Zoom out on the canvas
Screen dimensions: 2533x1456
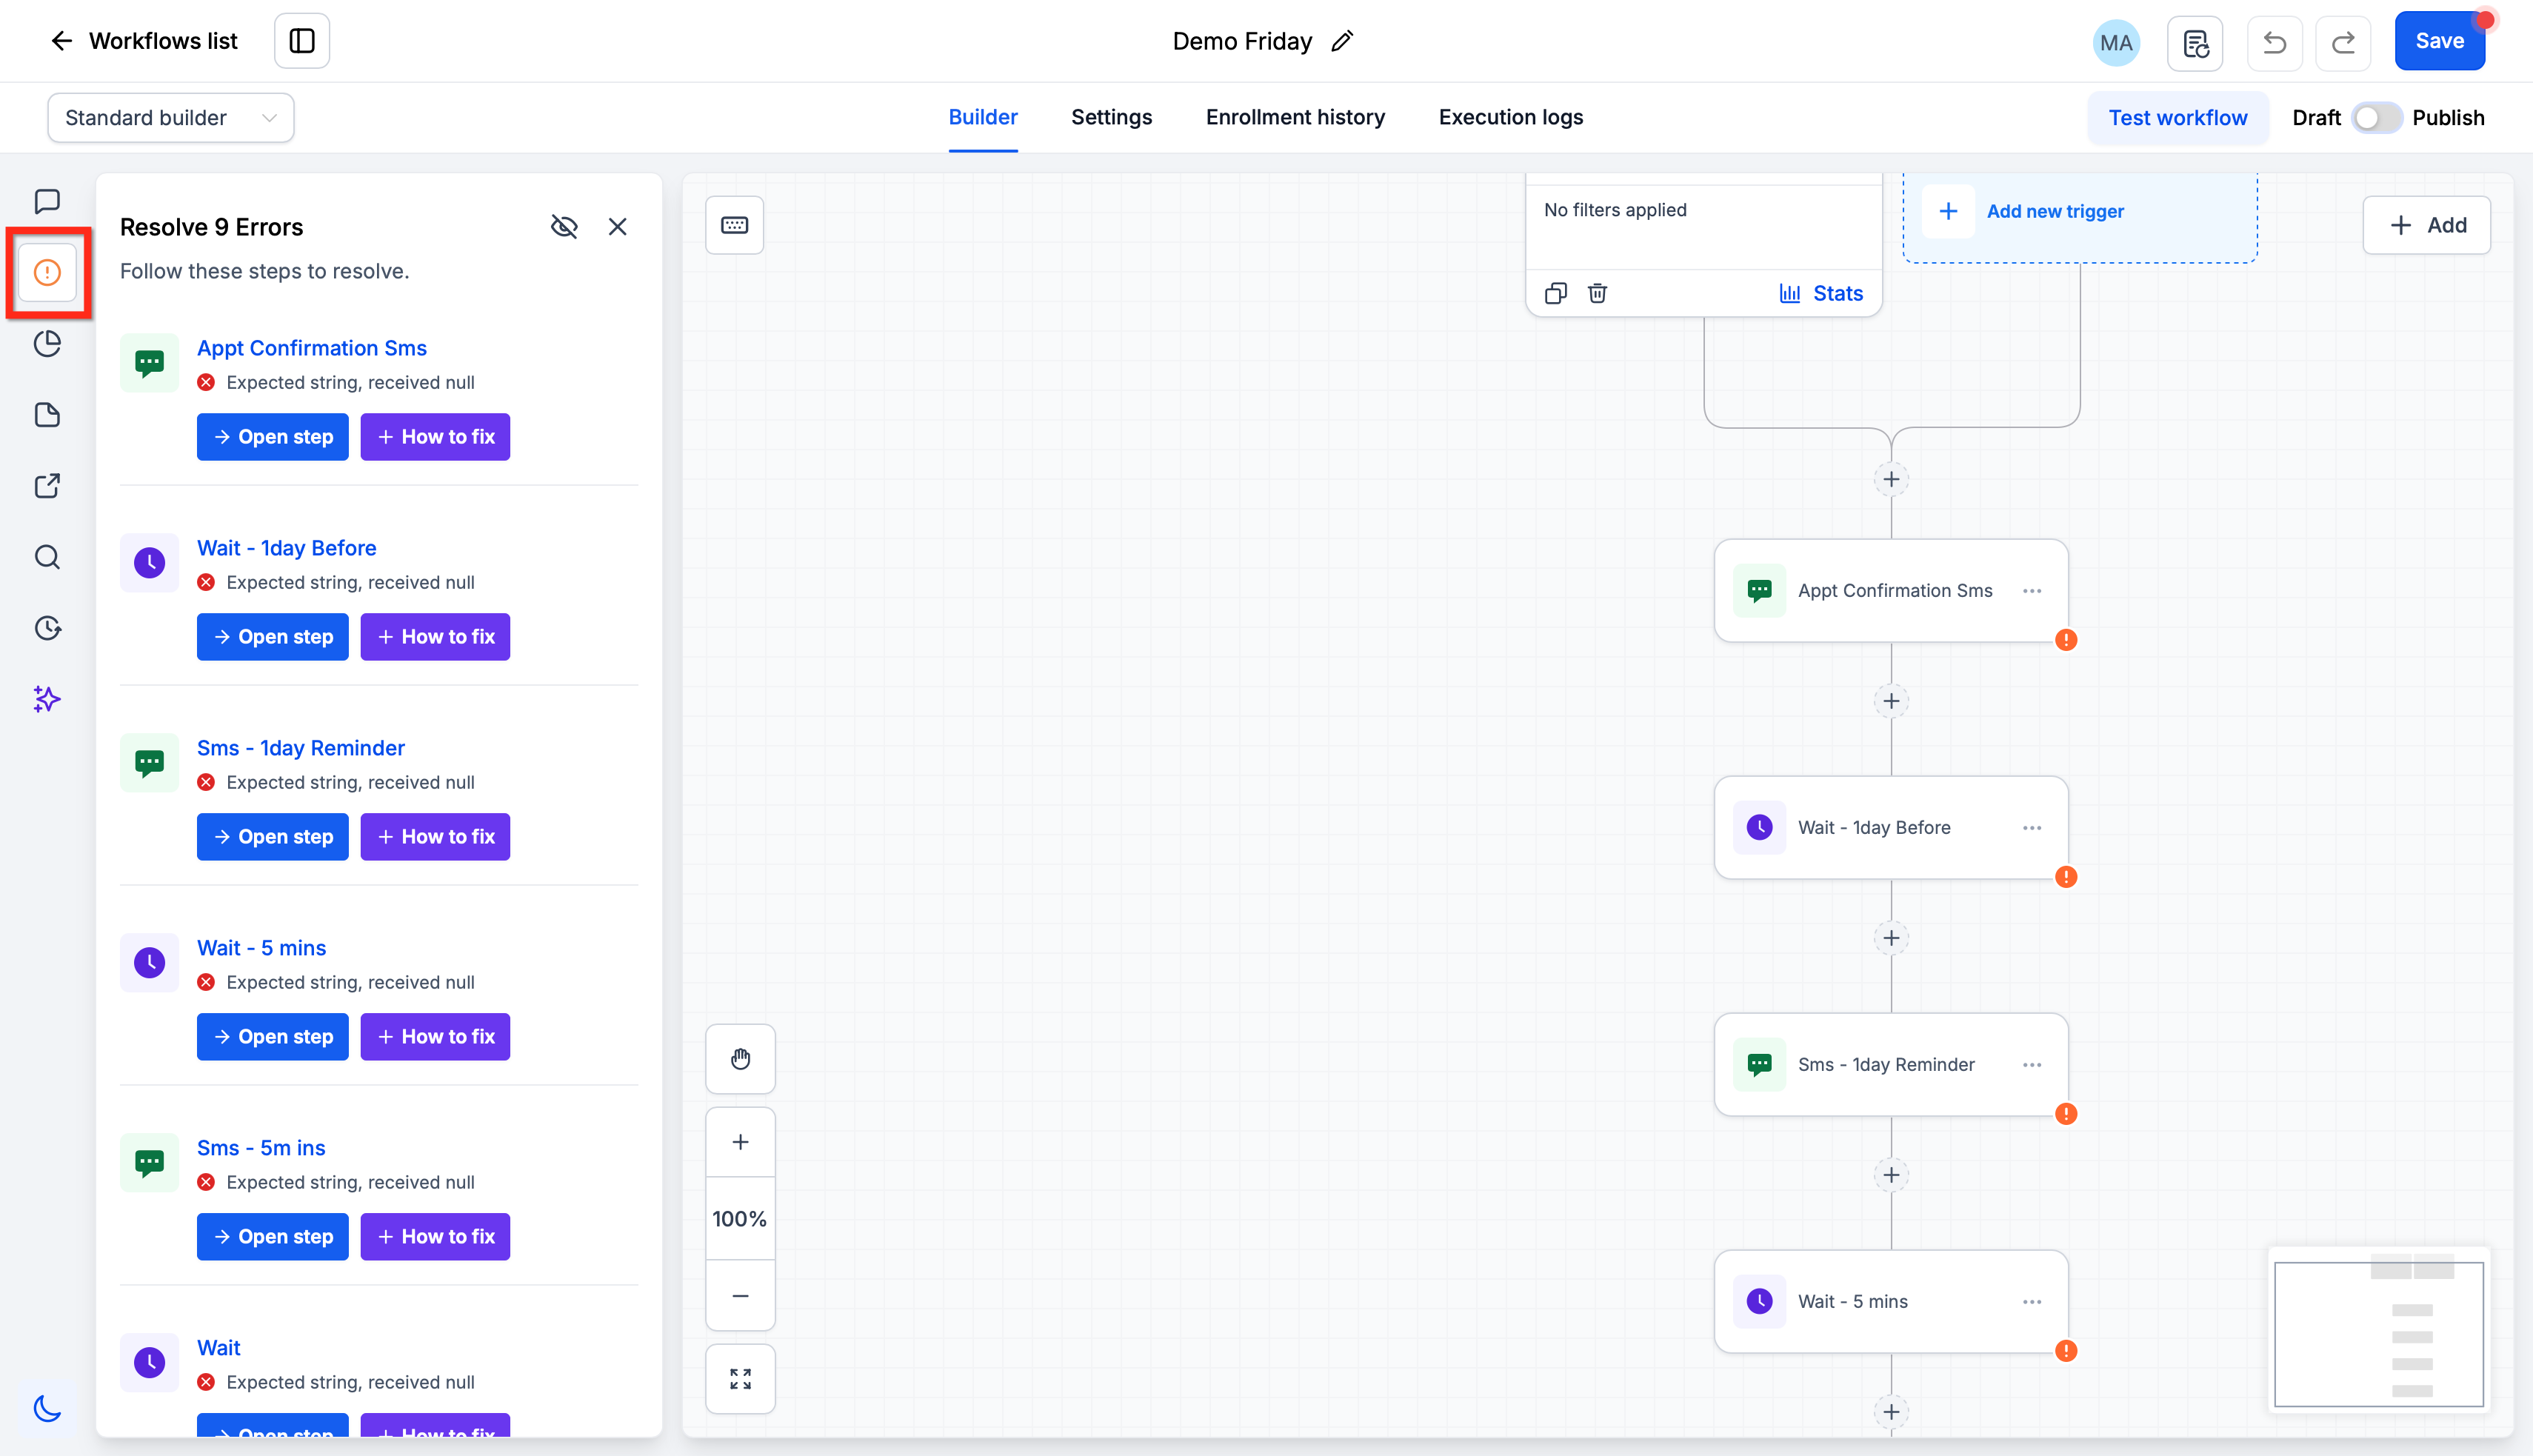coord(740,1296)
